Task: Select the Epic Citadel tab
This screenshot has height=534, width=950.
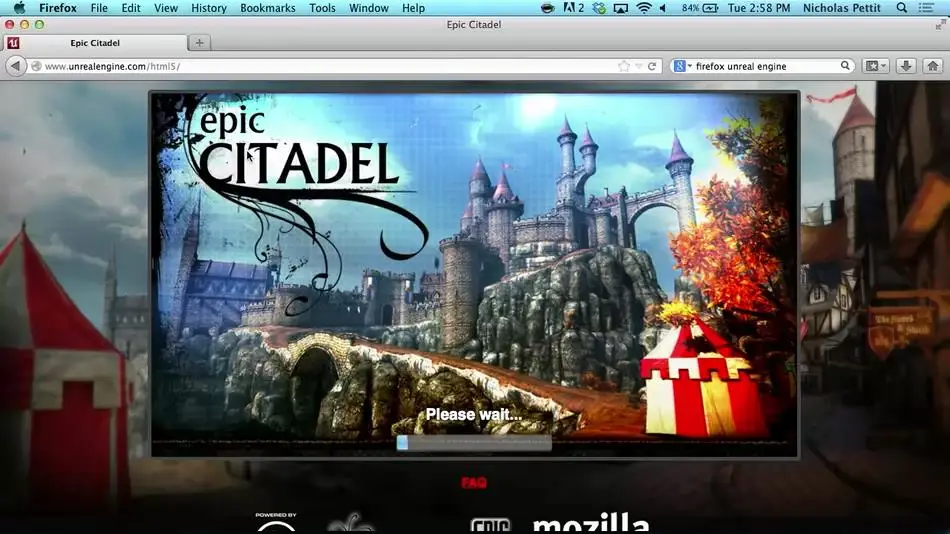Action: (x=95, y=43)
